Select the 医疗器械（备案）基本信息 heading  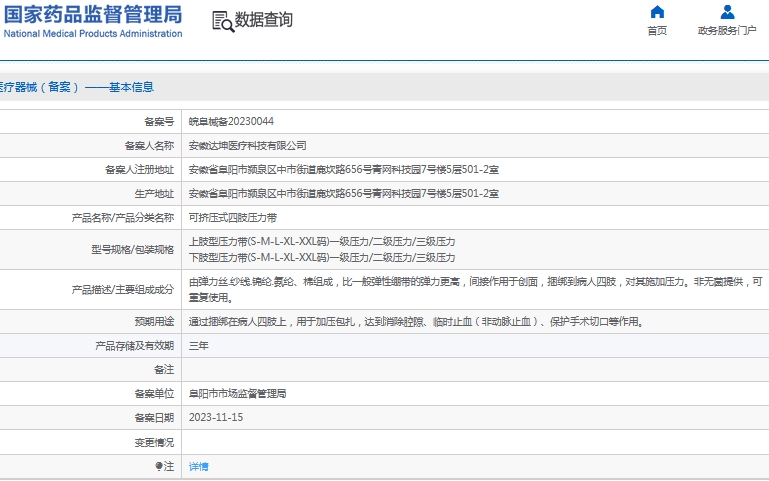(x=77, y=87)
